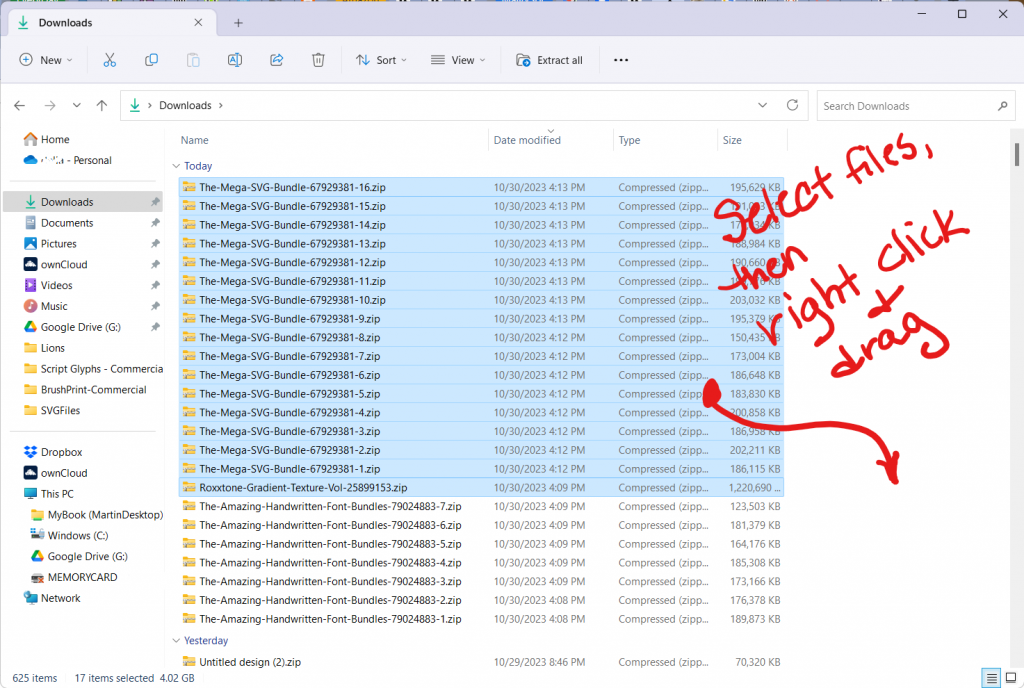Share the selected zip files
The height and width of the screenshot is (688, 1024).
click(276, 60)
